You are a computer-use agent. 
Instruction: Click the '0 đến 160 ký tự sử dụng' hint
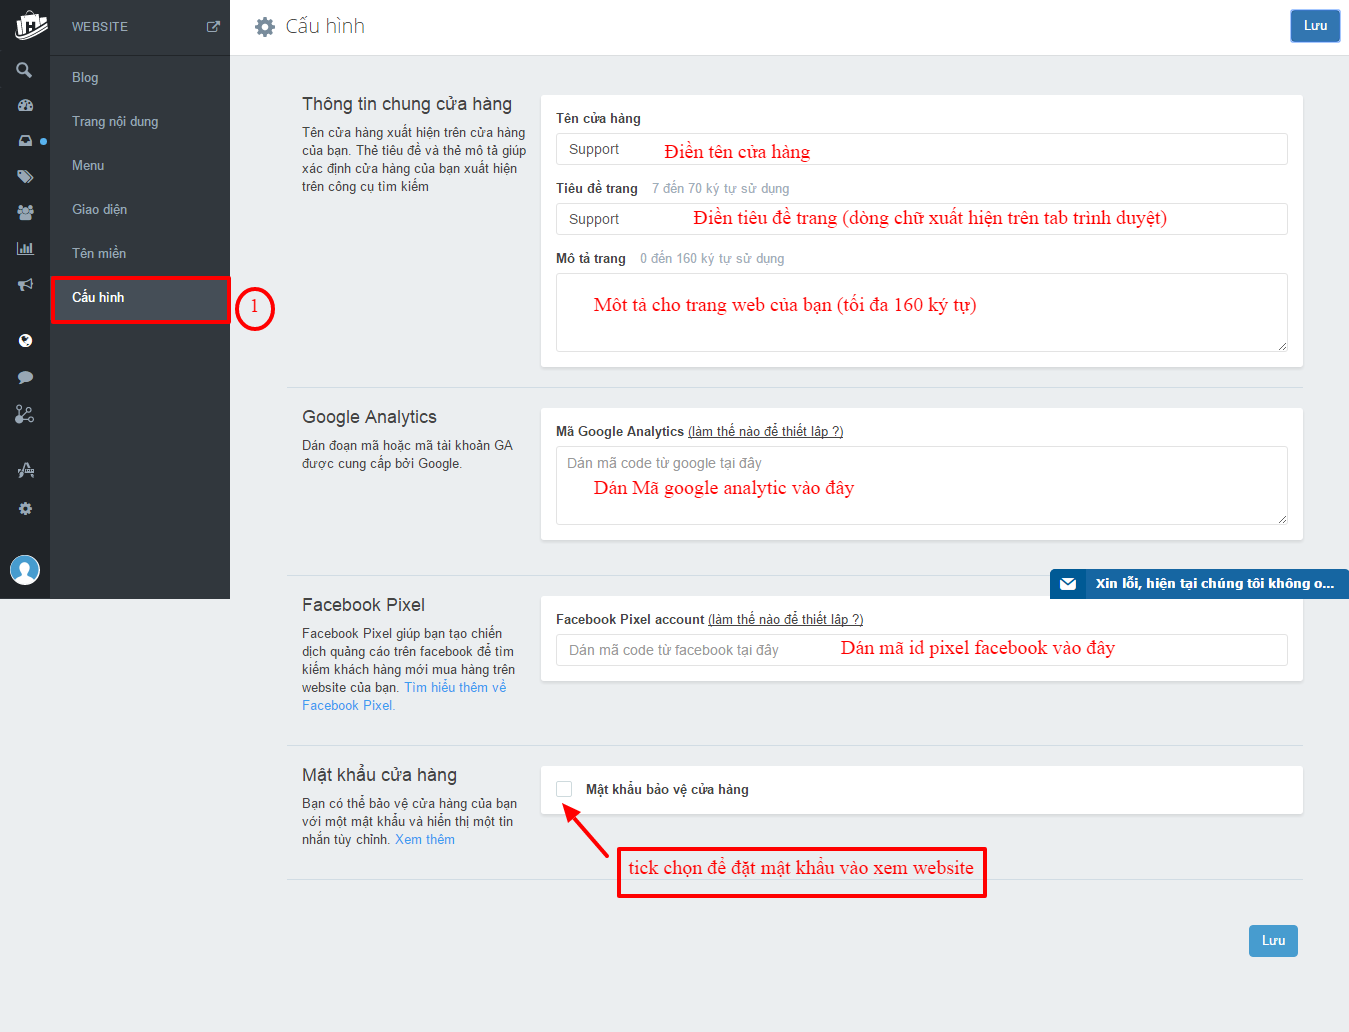(x=712, y=259)
